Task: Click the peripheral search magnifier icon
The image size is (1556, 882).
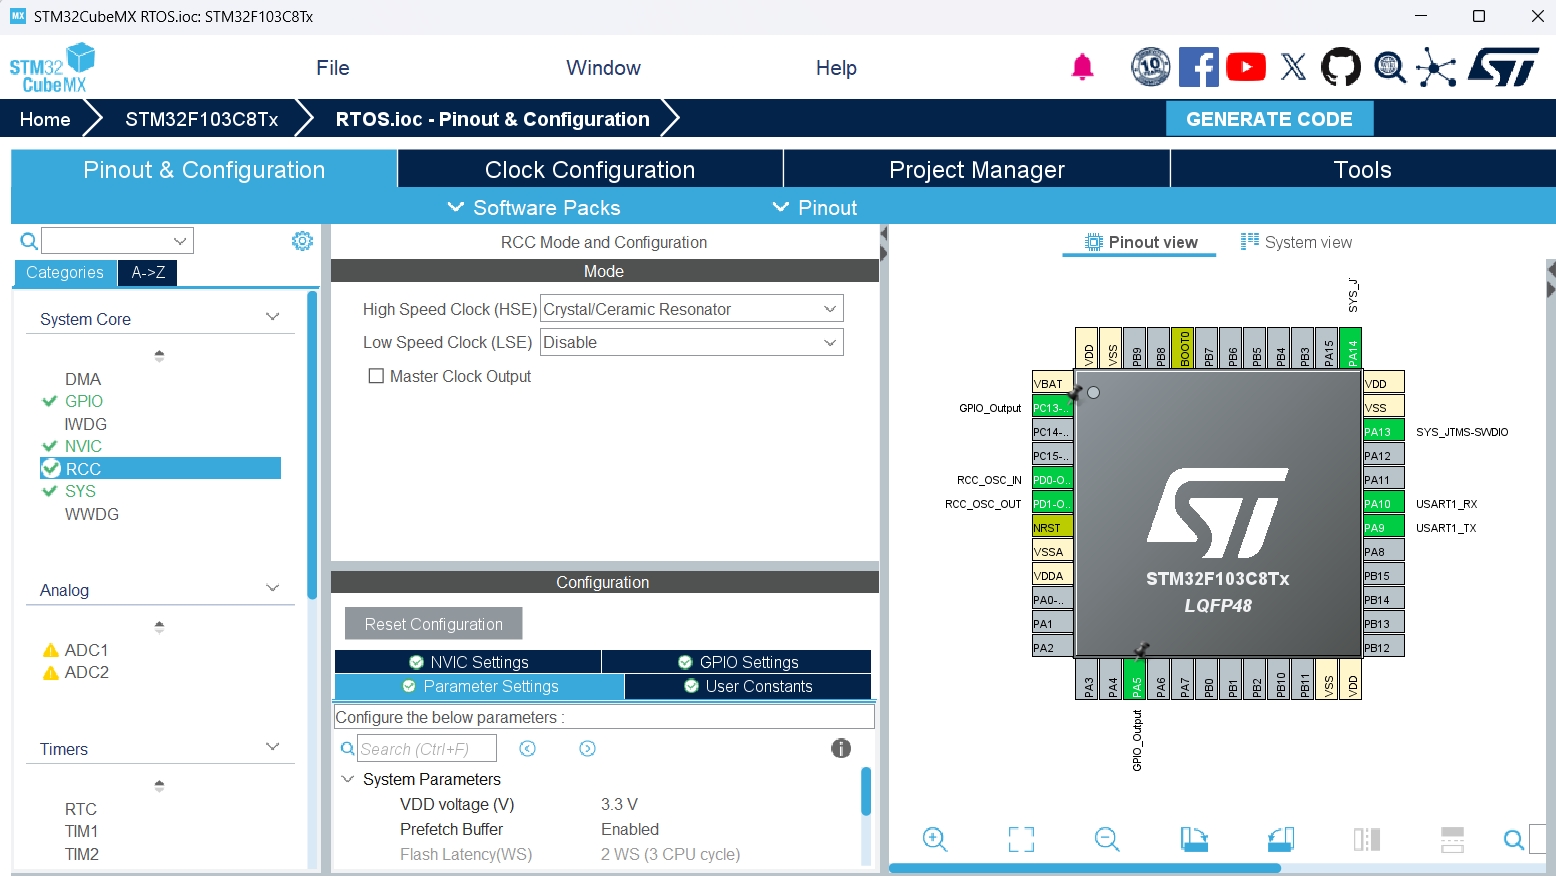Action: click(29, 241)
